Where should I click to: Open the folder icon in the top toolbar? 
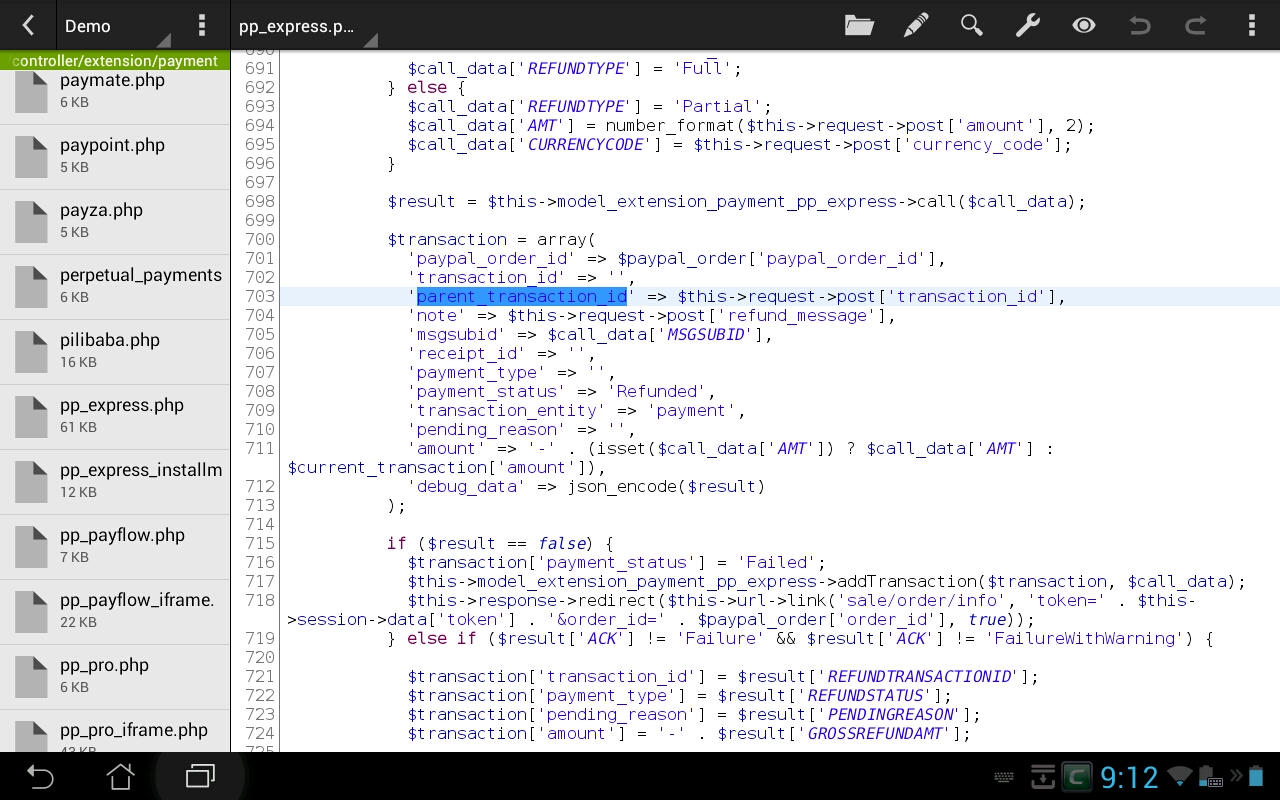click(859, 25)
